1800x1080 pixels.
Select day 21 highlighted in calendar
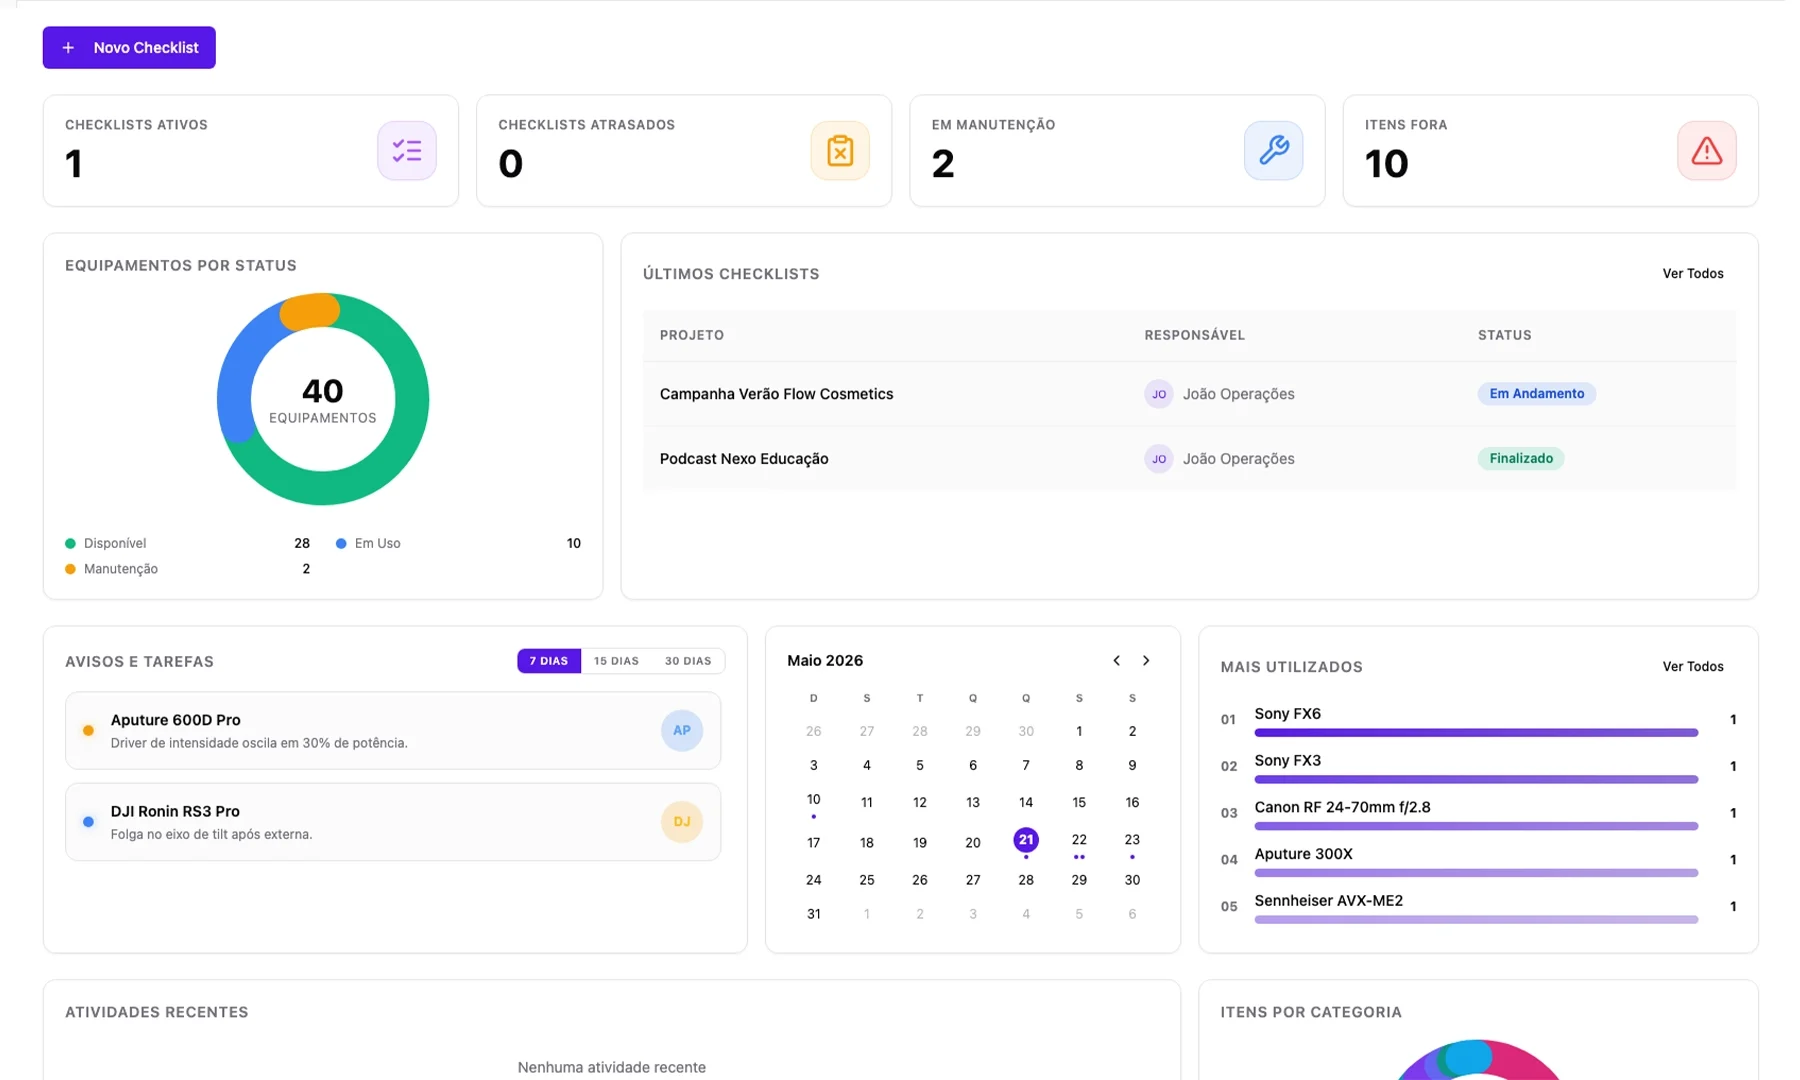coord(1026,840)
